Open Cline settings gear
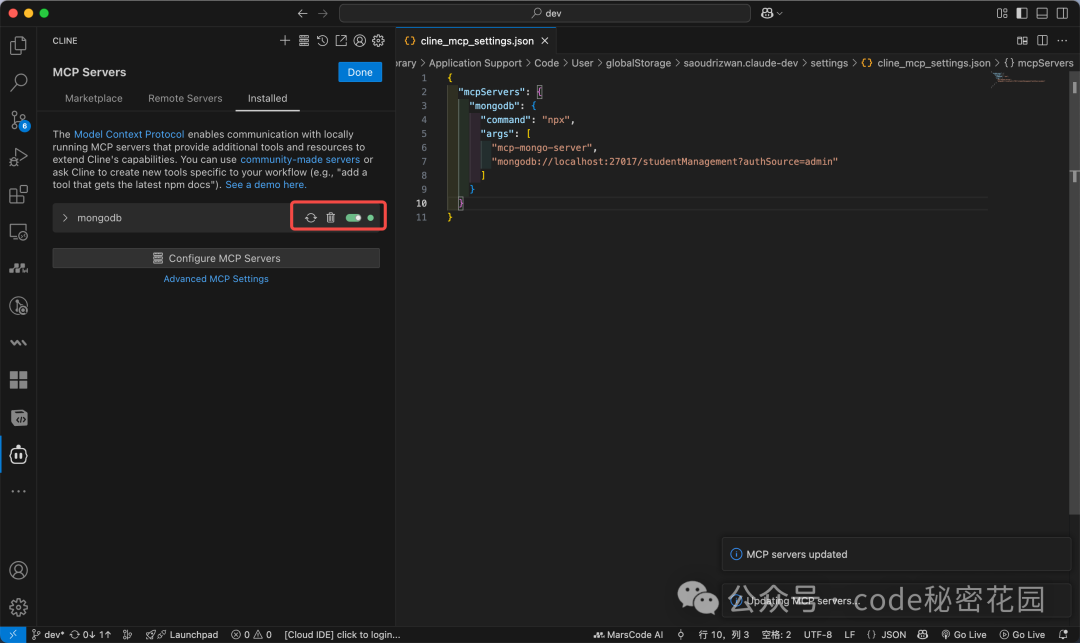Image resolution: width=1080 pixels, height=643 pixels. point(378,40)
